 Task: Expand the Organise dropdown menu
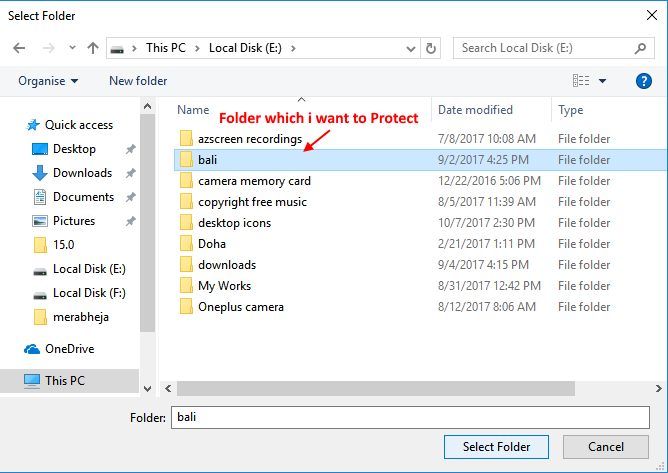click(48, 81)
